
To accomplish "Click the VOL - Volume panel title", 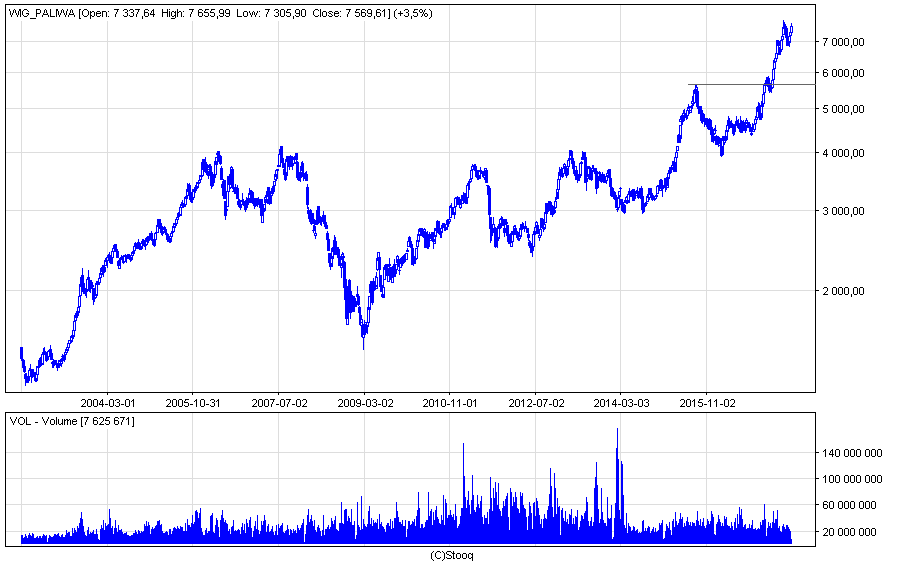I will [72, 421].
